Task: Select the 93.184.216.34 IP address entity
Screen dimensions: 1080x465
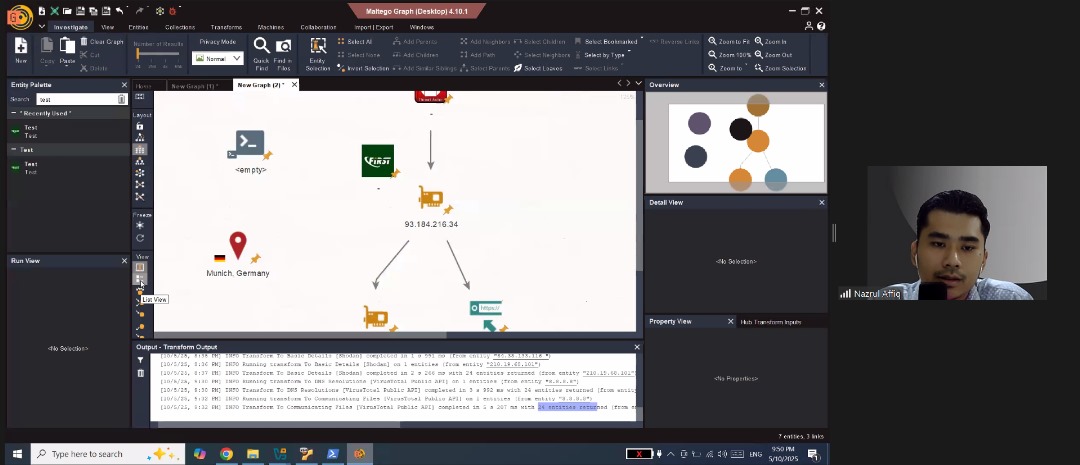Action: point(431,198)
